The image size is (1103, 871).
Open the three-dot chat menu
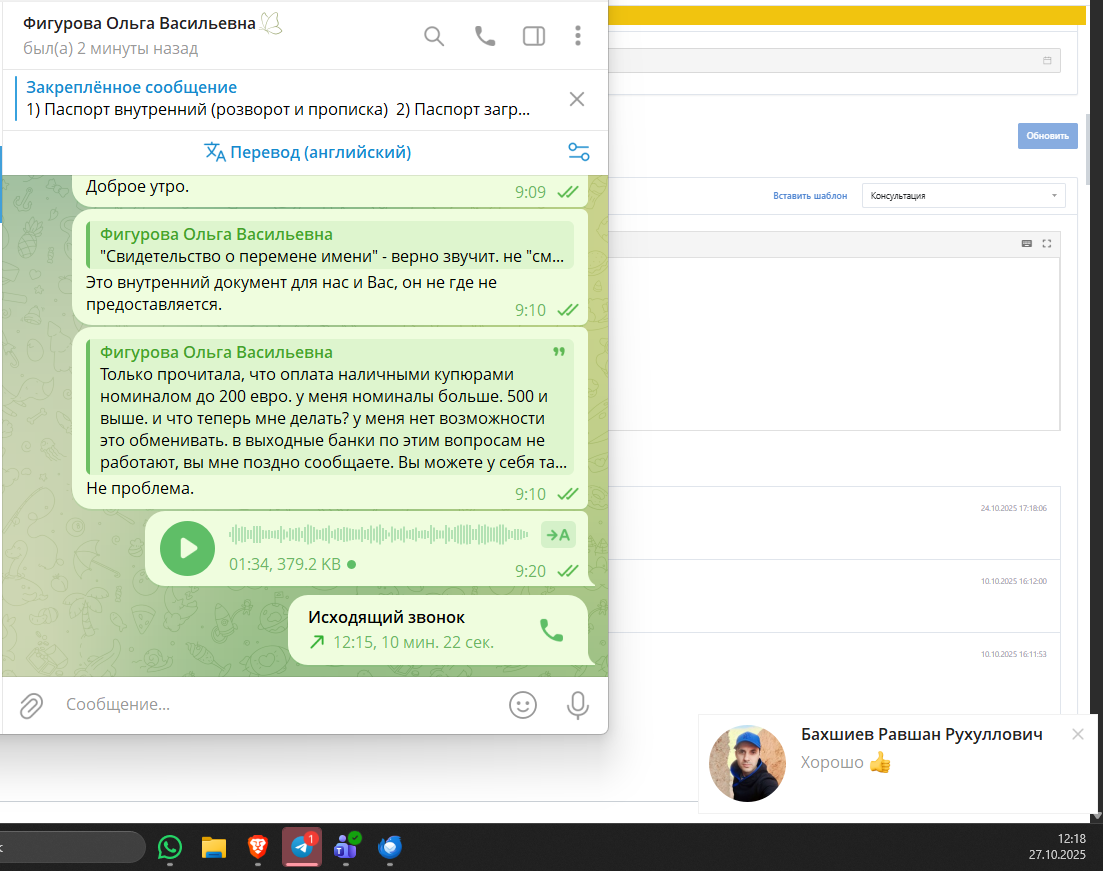click(x=578, y=36)
